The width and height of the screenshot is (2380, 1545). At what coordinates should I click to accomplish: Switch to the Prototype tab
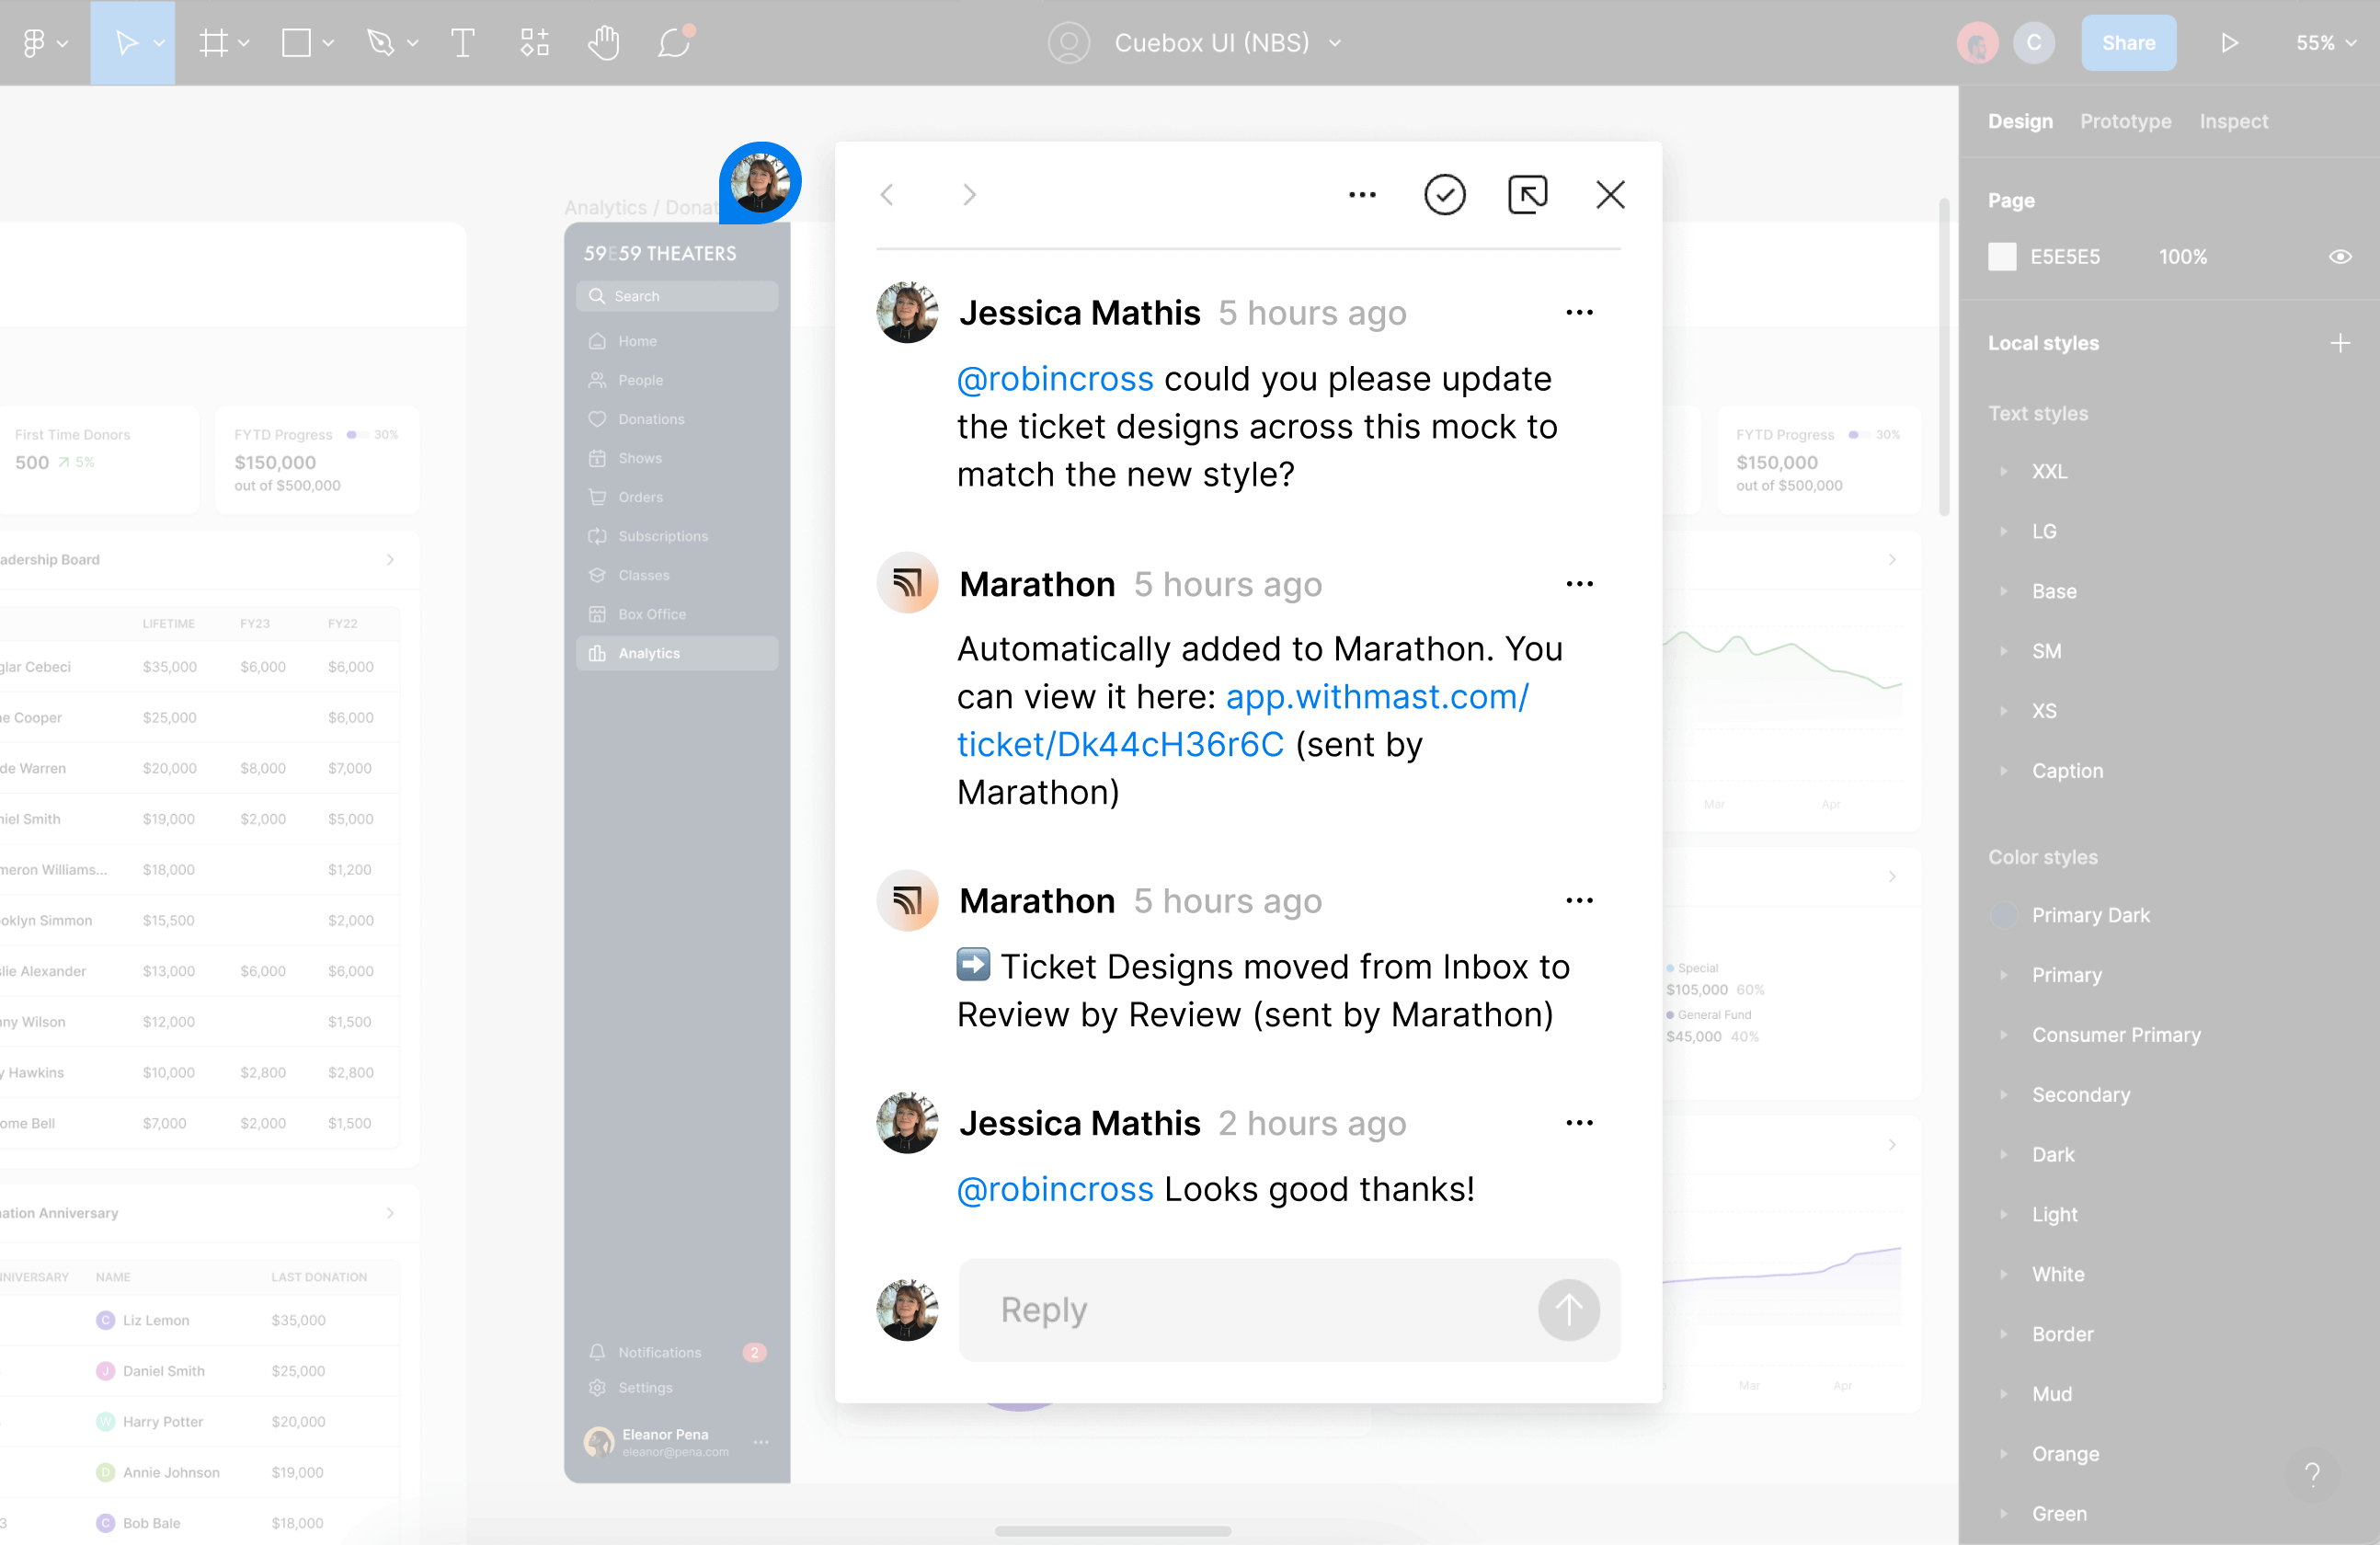pyautogui.click(x=2125, y=121)
